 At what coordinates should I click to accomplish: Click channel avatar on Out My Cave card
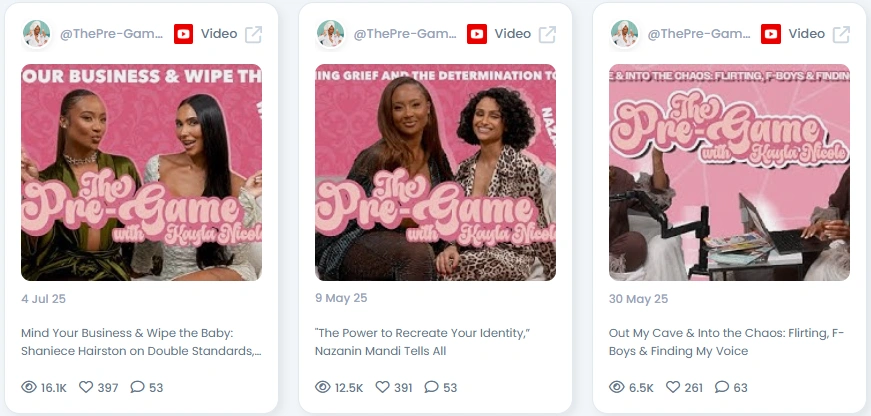click(624, 34)
